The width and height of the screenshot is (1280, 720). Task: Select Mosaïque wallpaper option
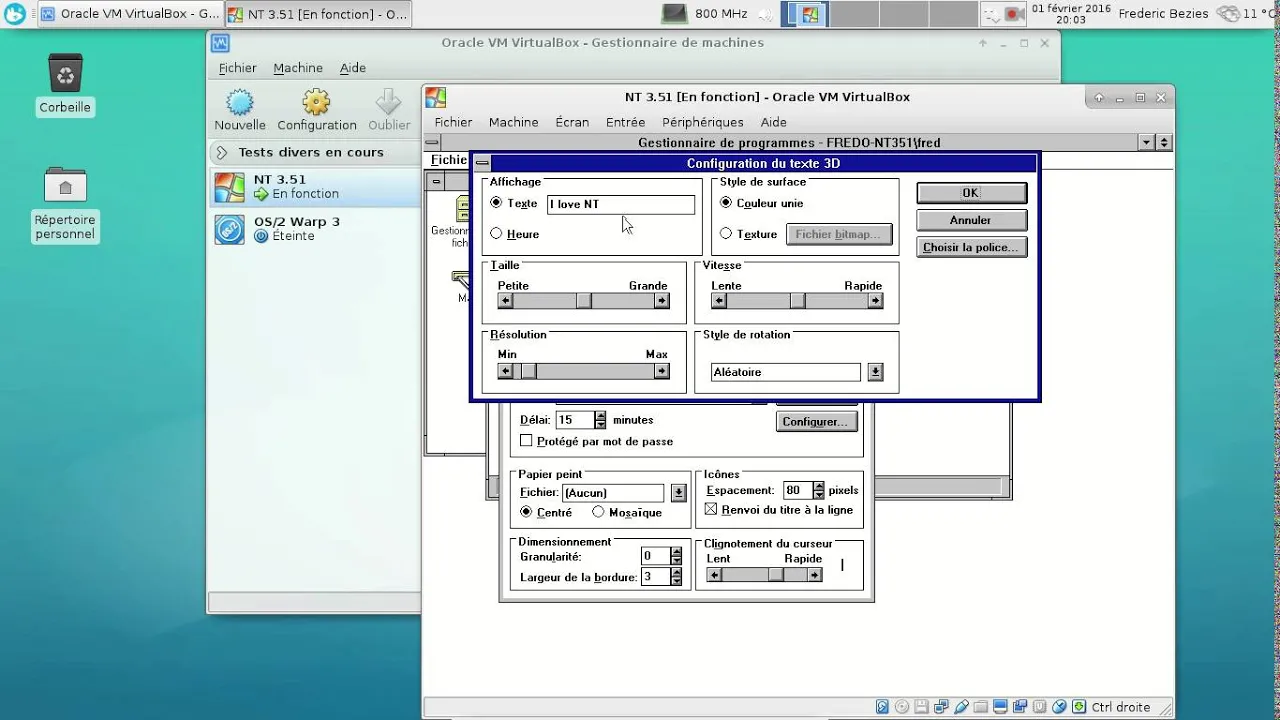coord(598,512)
